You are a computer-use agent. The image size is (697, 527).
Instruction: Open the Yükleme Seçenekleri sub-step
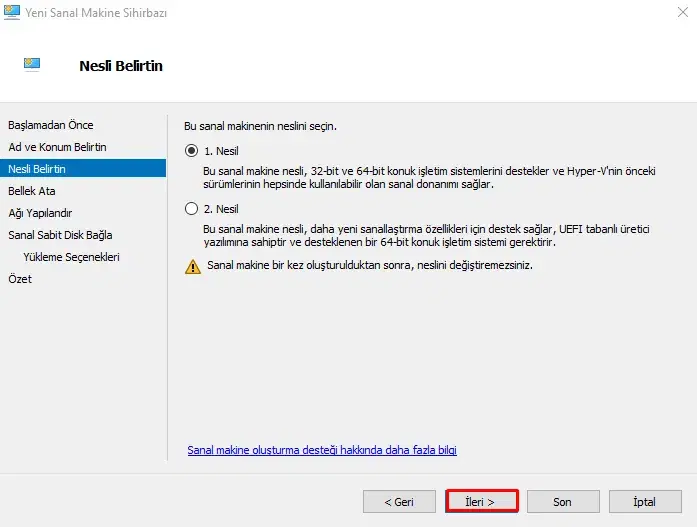(71, 257)
